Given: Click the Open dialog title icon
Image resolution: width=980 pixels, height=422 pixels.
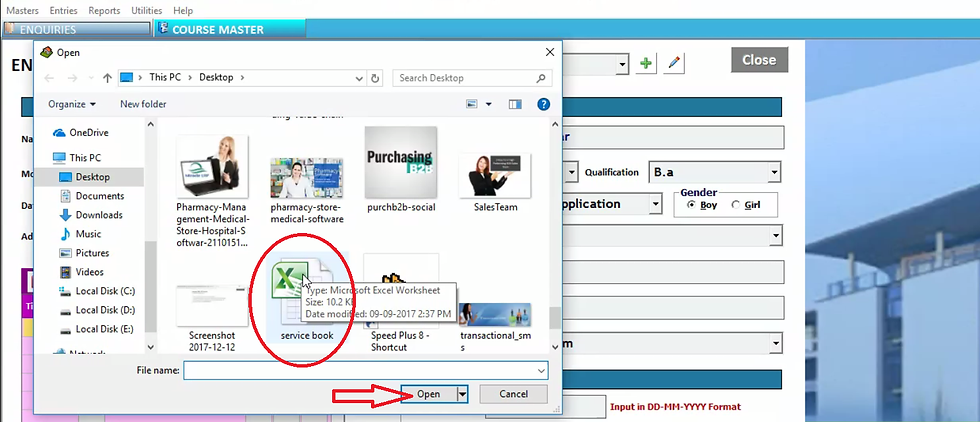Looking at the screenshot, I should pos(47,53).
